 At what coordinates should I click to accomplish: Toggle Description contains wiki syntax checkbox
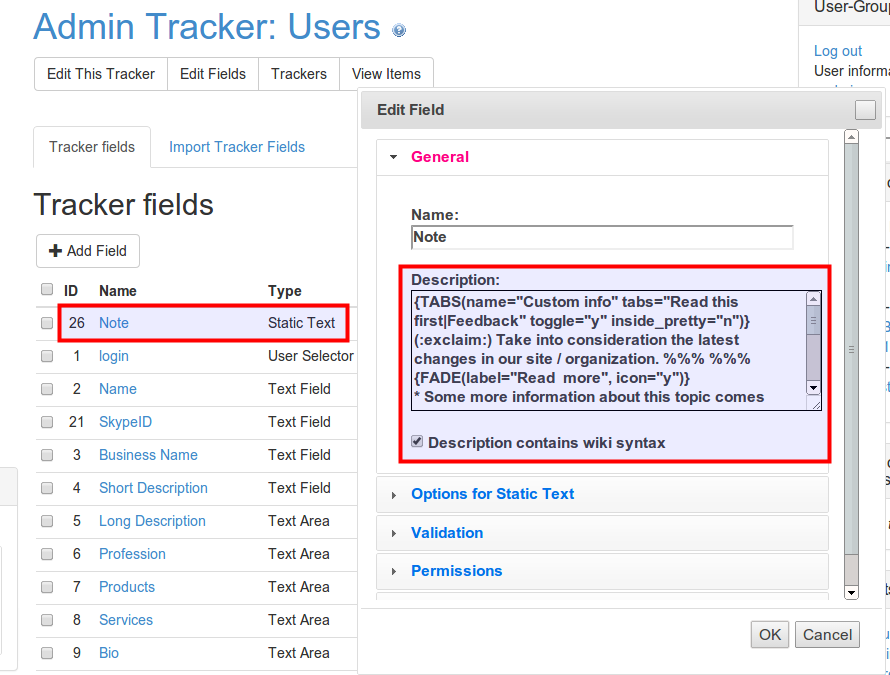[418, 442]
